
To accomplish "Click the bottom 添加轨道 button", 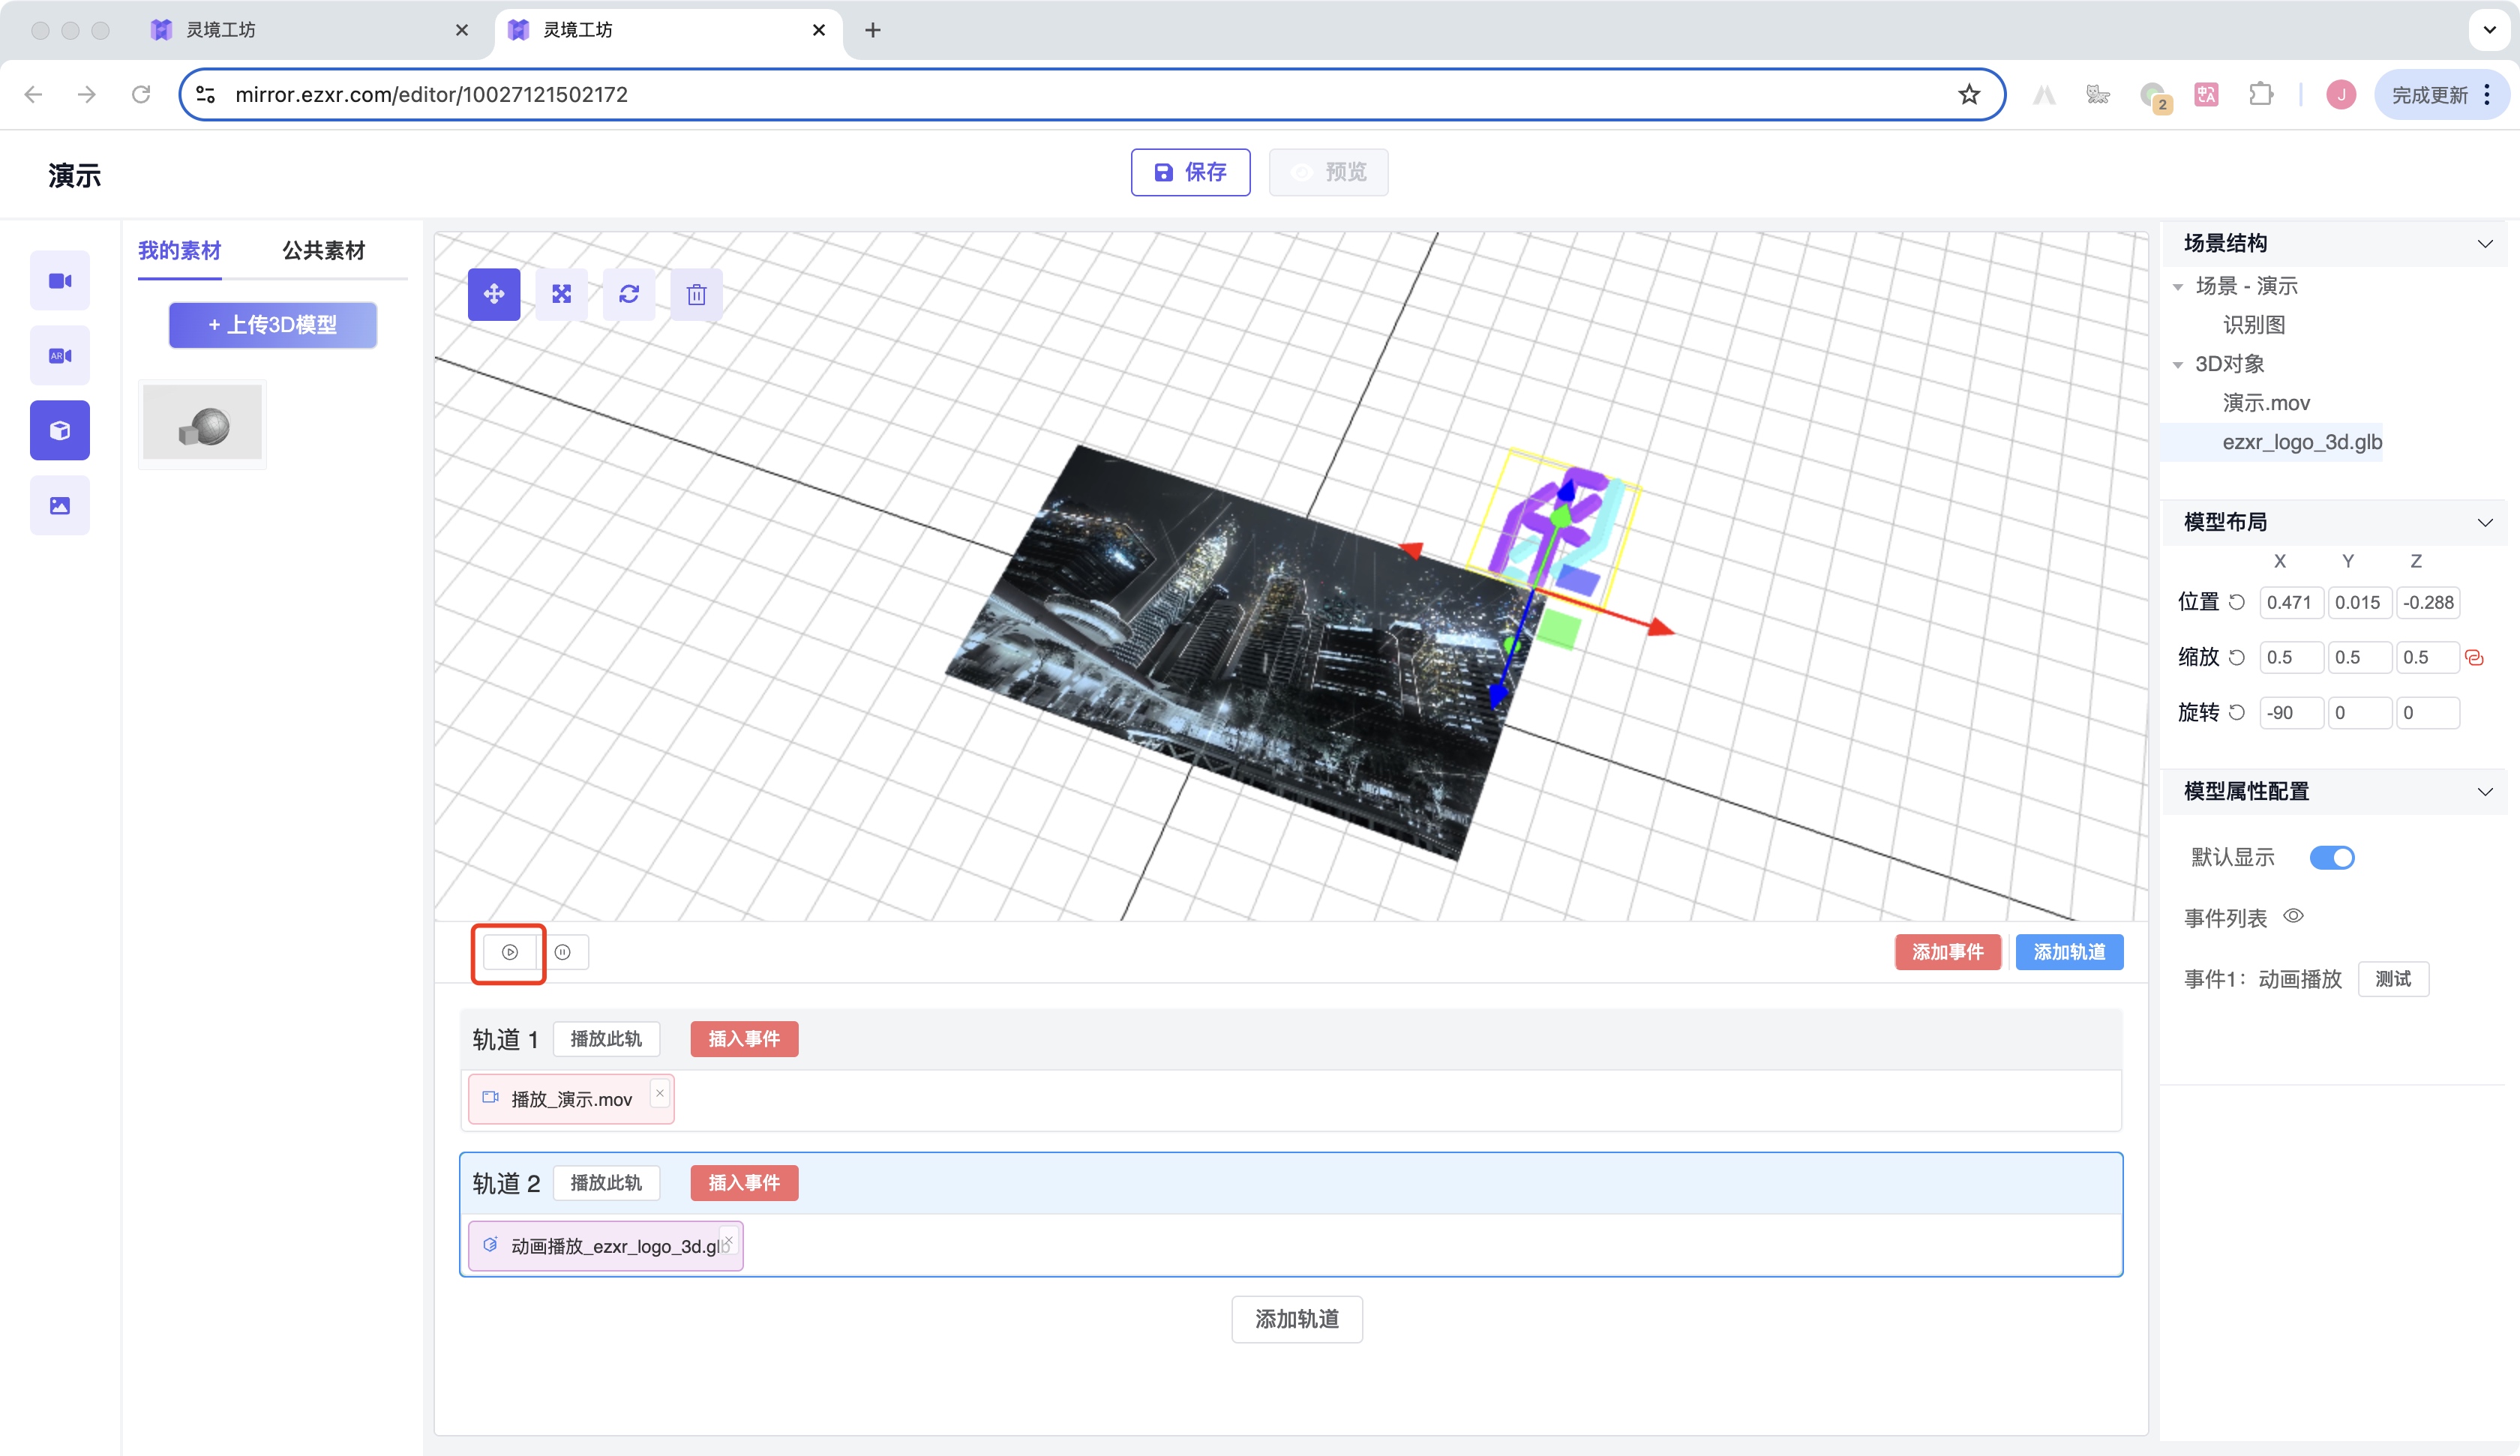I will click(1297, 1319).
